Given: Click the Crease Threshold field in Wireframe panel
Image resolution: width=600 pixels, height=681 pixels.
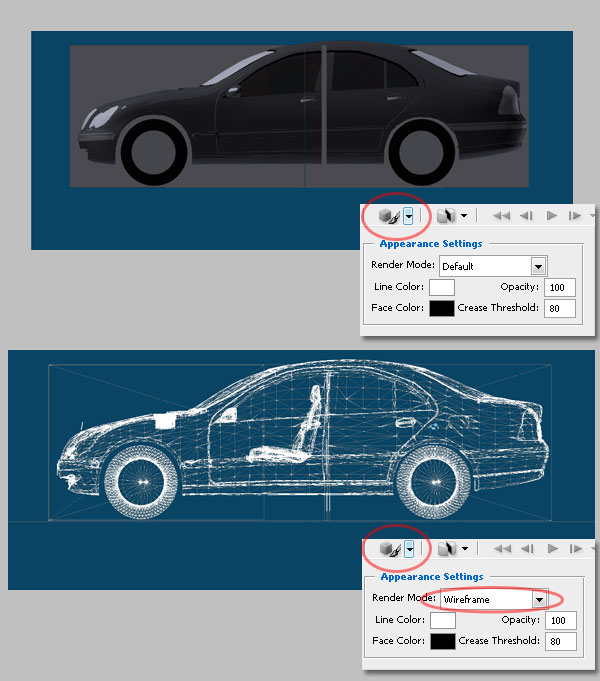Looking at the screenshot, I should coord(561,641).
